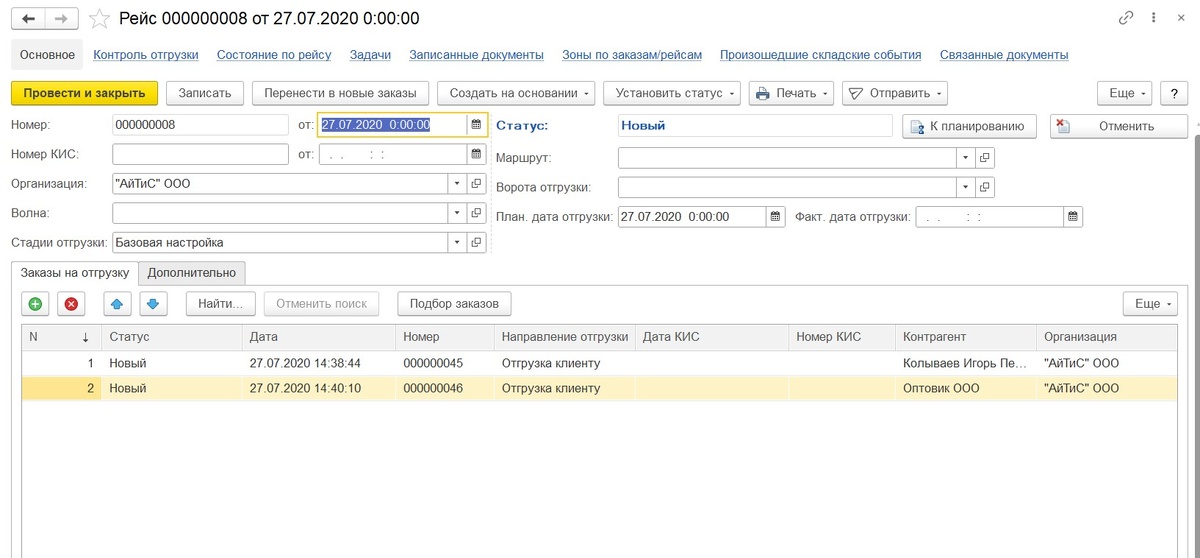Screen dimensions: 1200x558
Task: Open the top toolbar Еще menu
Action: (1125, 93)
